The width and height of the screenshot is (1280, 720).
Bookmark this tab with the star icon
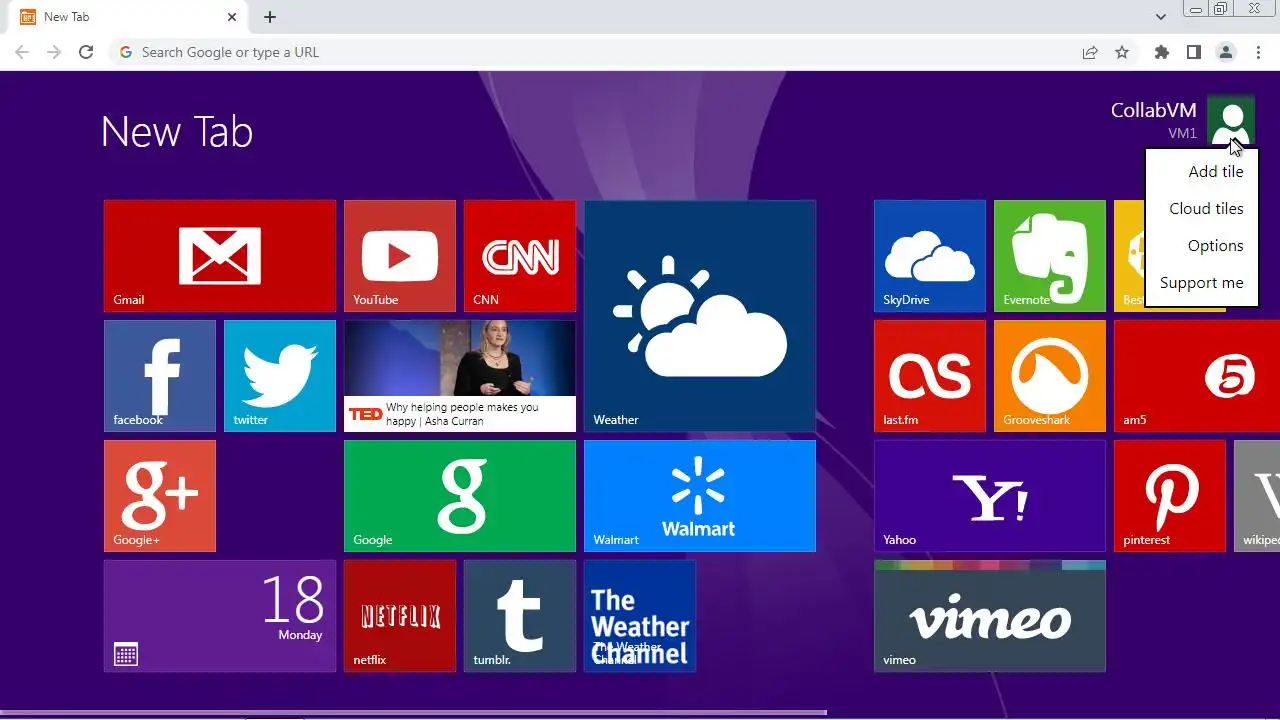click(x=1122, y=52)
